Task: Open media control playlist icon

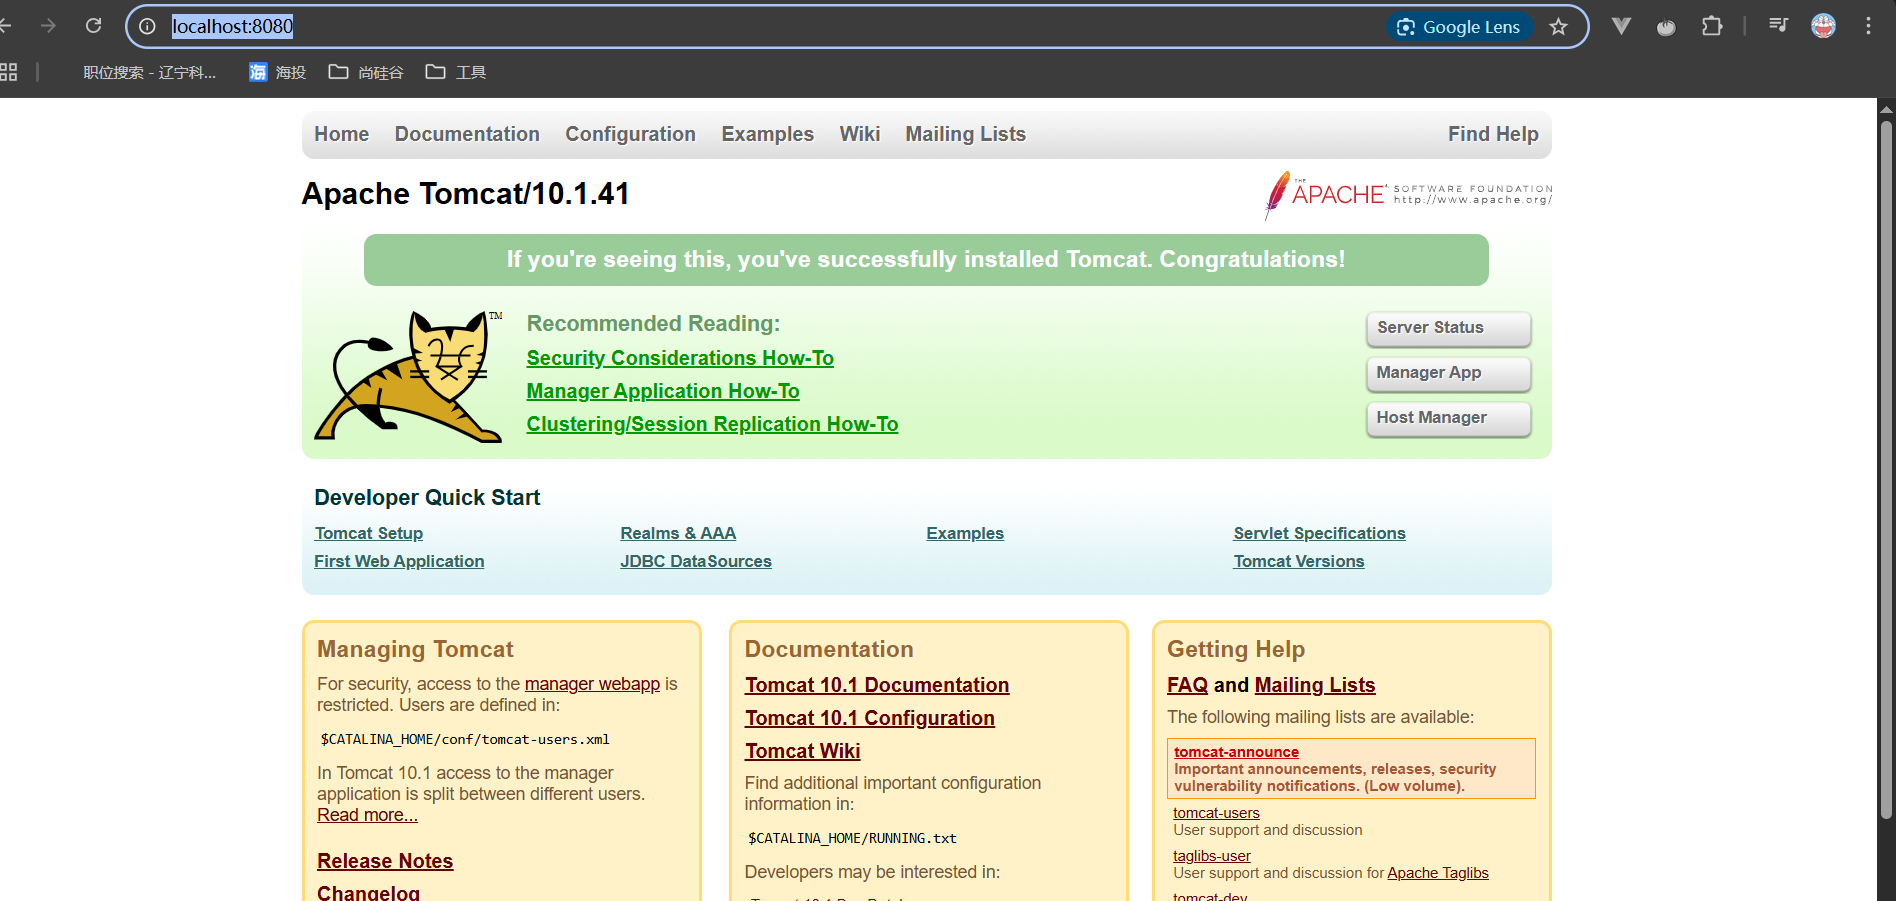Action: (x=1778, y=26)
